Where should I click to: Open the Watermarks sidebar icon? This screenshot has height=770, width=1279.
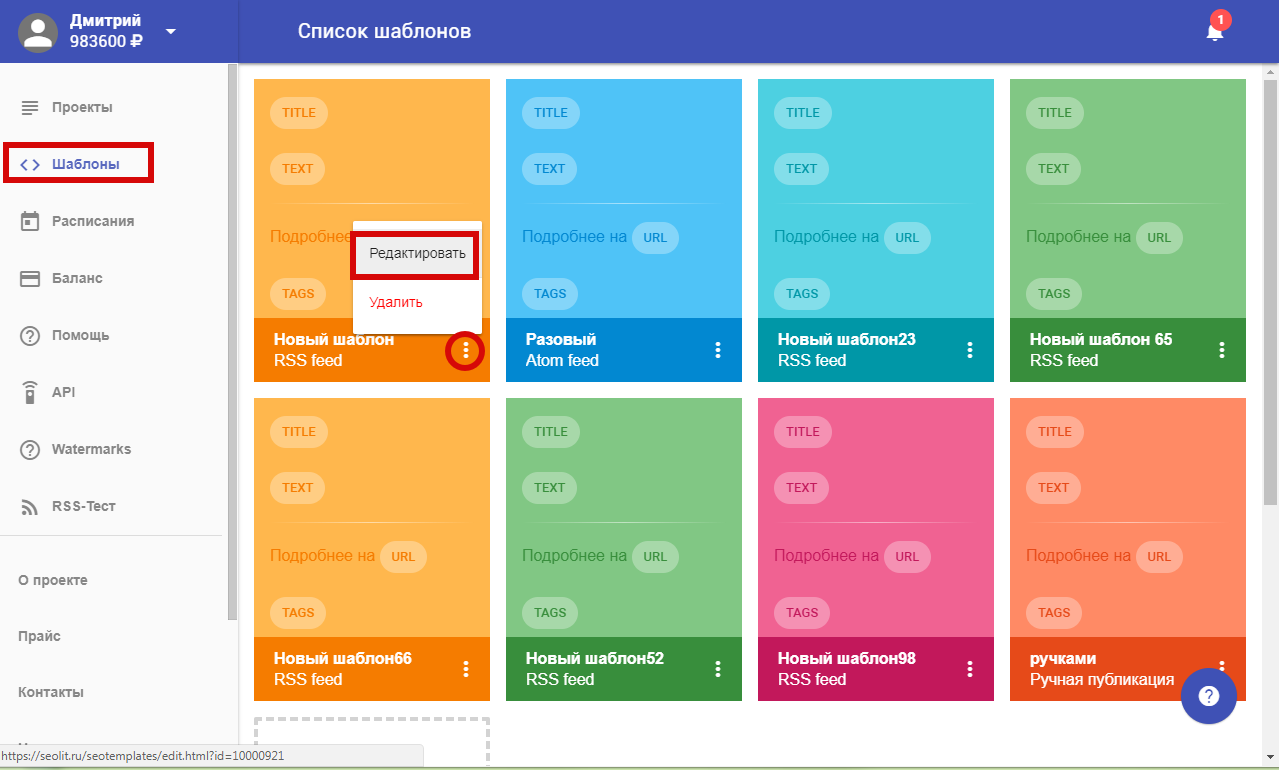point(30,450)
